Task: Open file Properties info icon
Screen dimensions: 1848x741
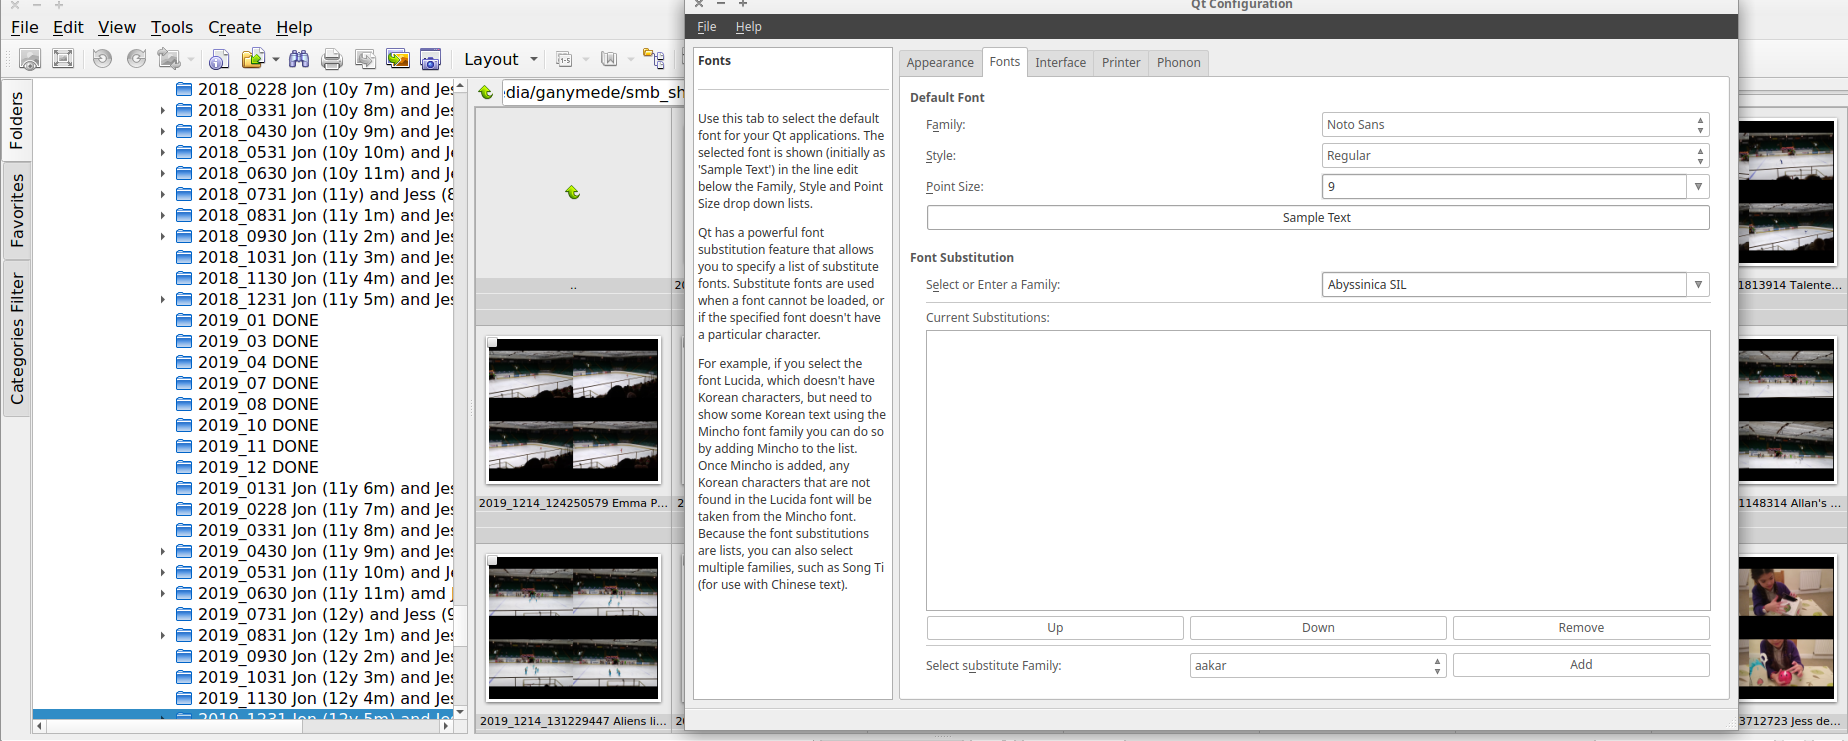Action: tap(219, 59)
